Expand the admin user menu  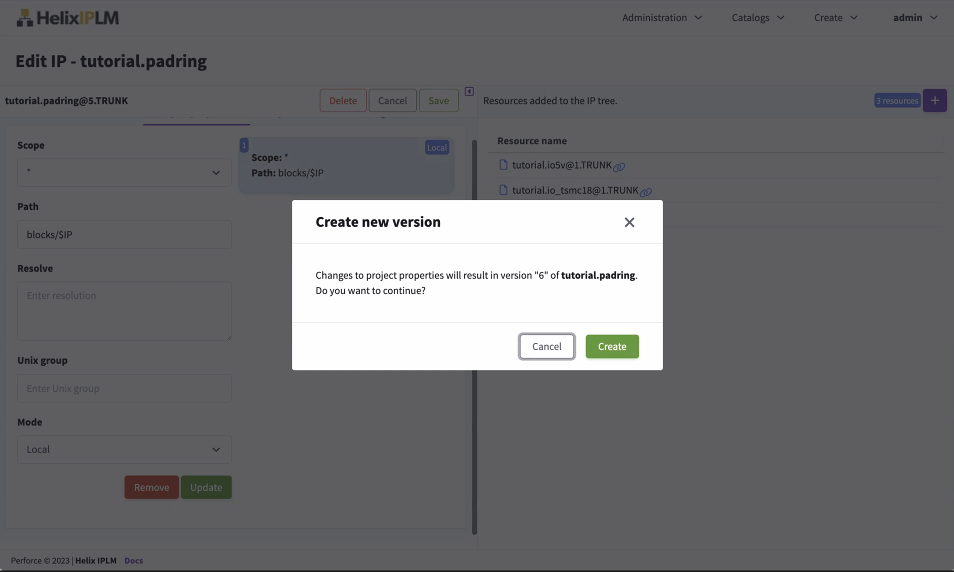(914, 17)
